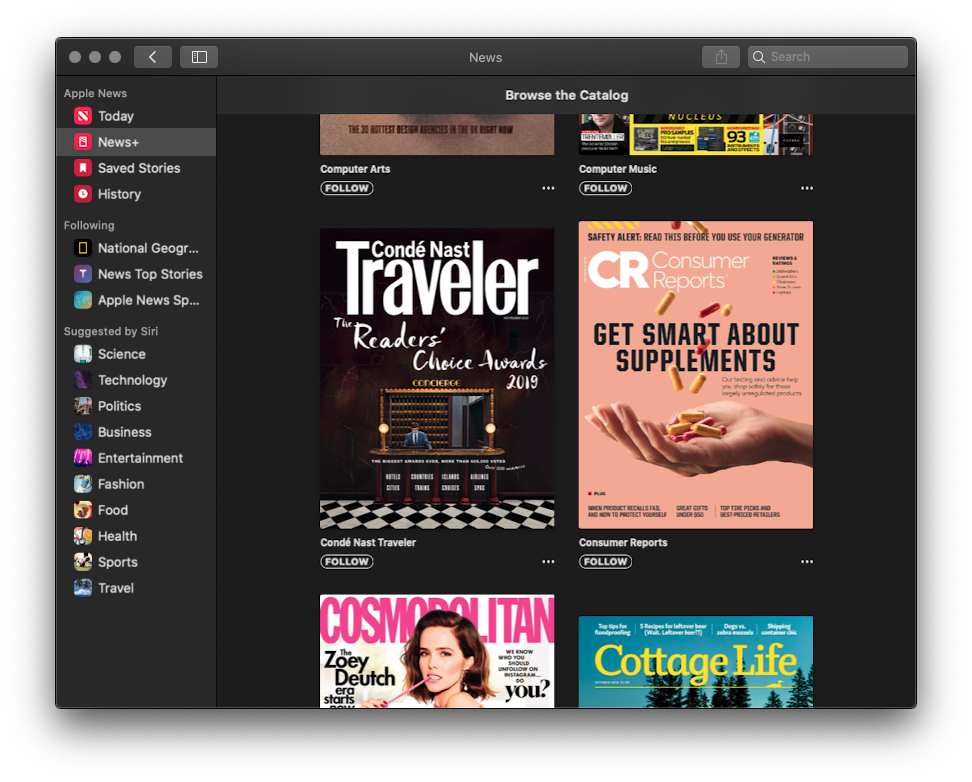Follow Consumer Reports
The width and height of the screenshot is (972, 782).
click(x=605, y=562)
